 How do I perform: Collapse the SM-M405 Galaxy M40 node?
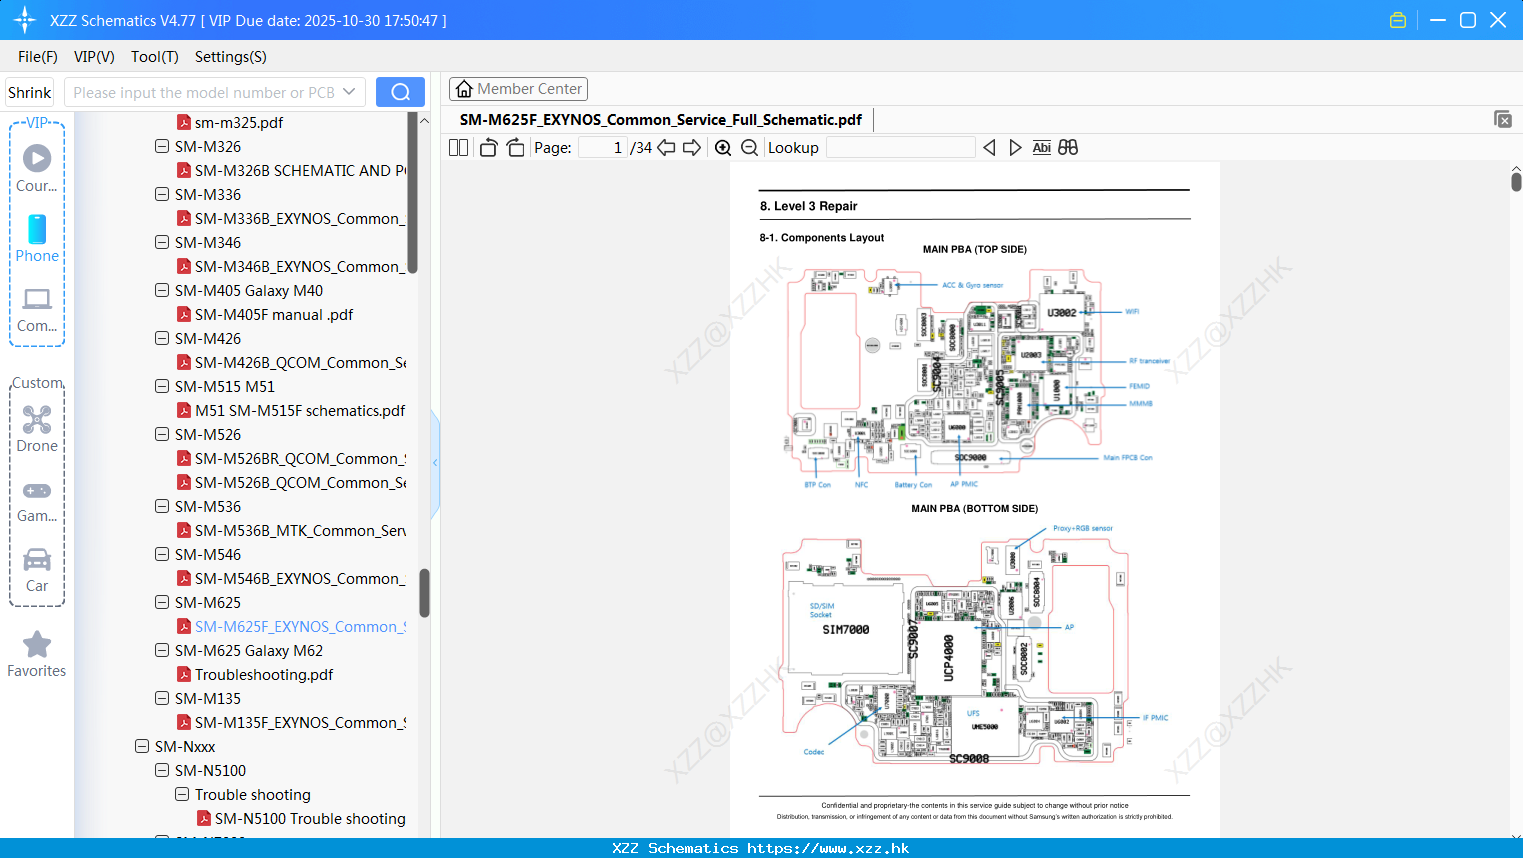click(x=162, y=290)
